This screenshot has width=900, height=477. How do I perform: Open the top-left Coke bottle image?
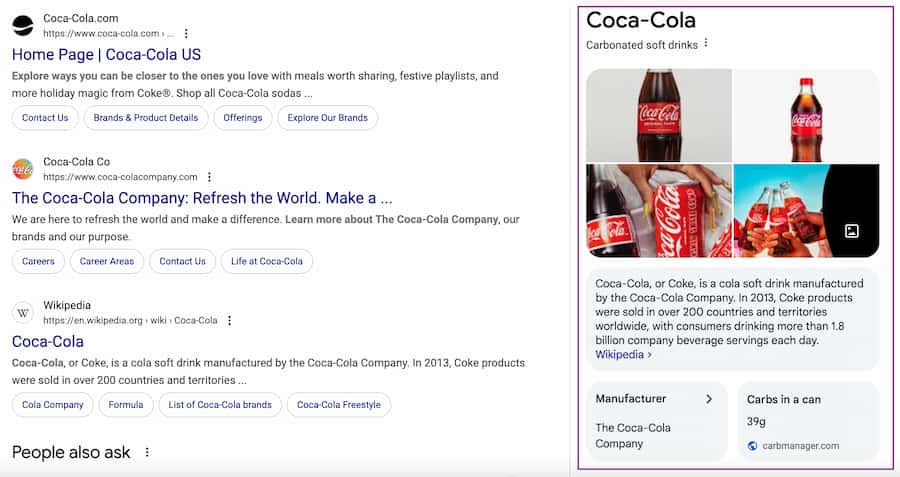(658, 115)
